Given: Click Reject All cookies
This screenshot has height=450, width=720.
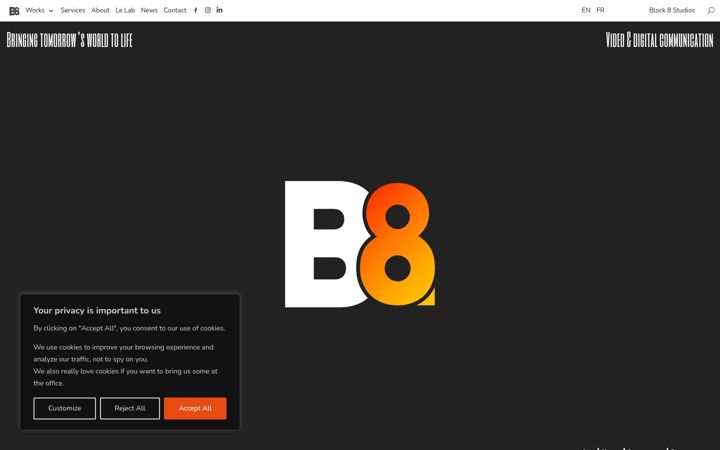Looking at the screenshot, I should point(130,408).
